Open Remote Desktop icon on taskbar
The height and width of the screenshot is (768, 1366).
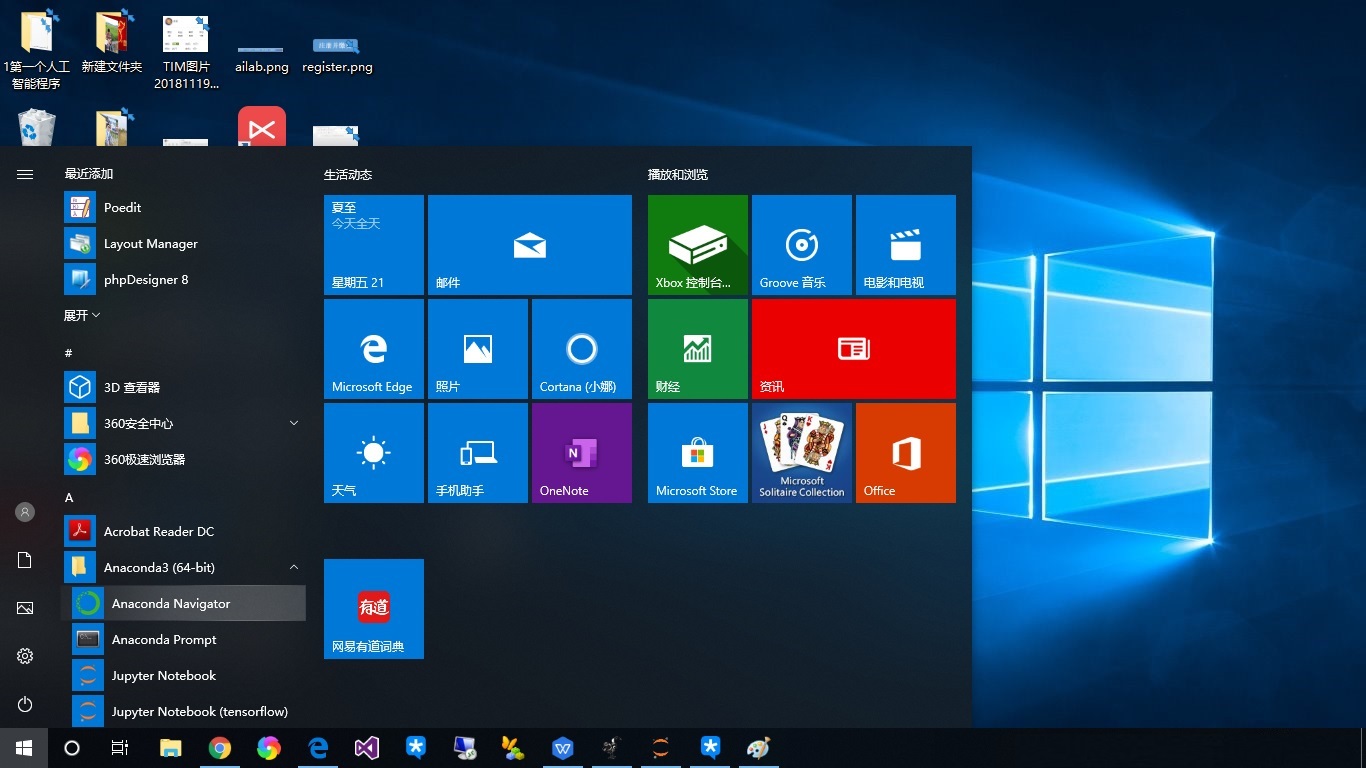[465, 748]
